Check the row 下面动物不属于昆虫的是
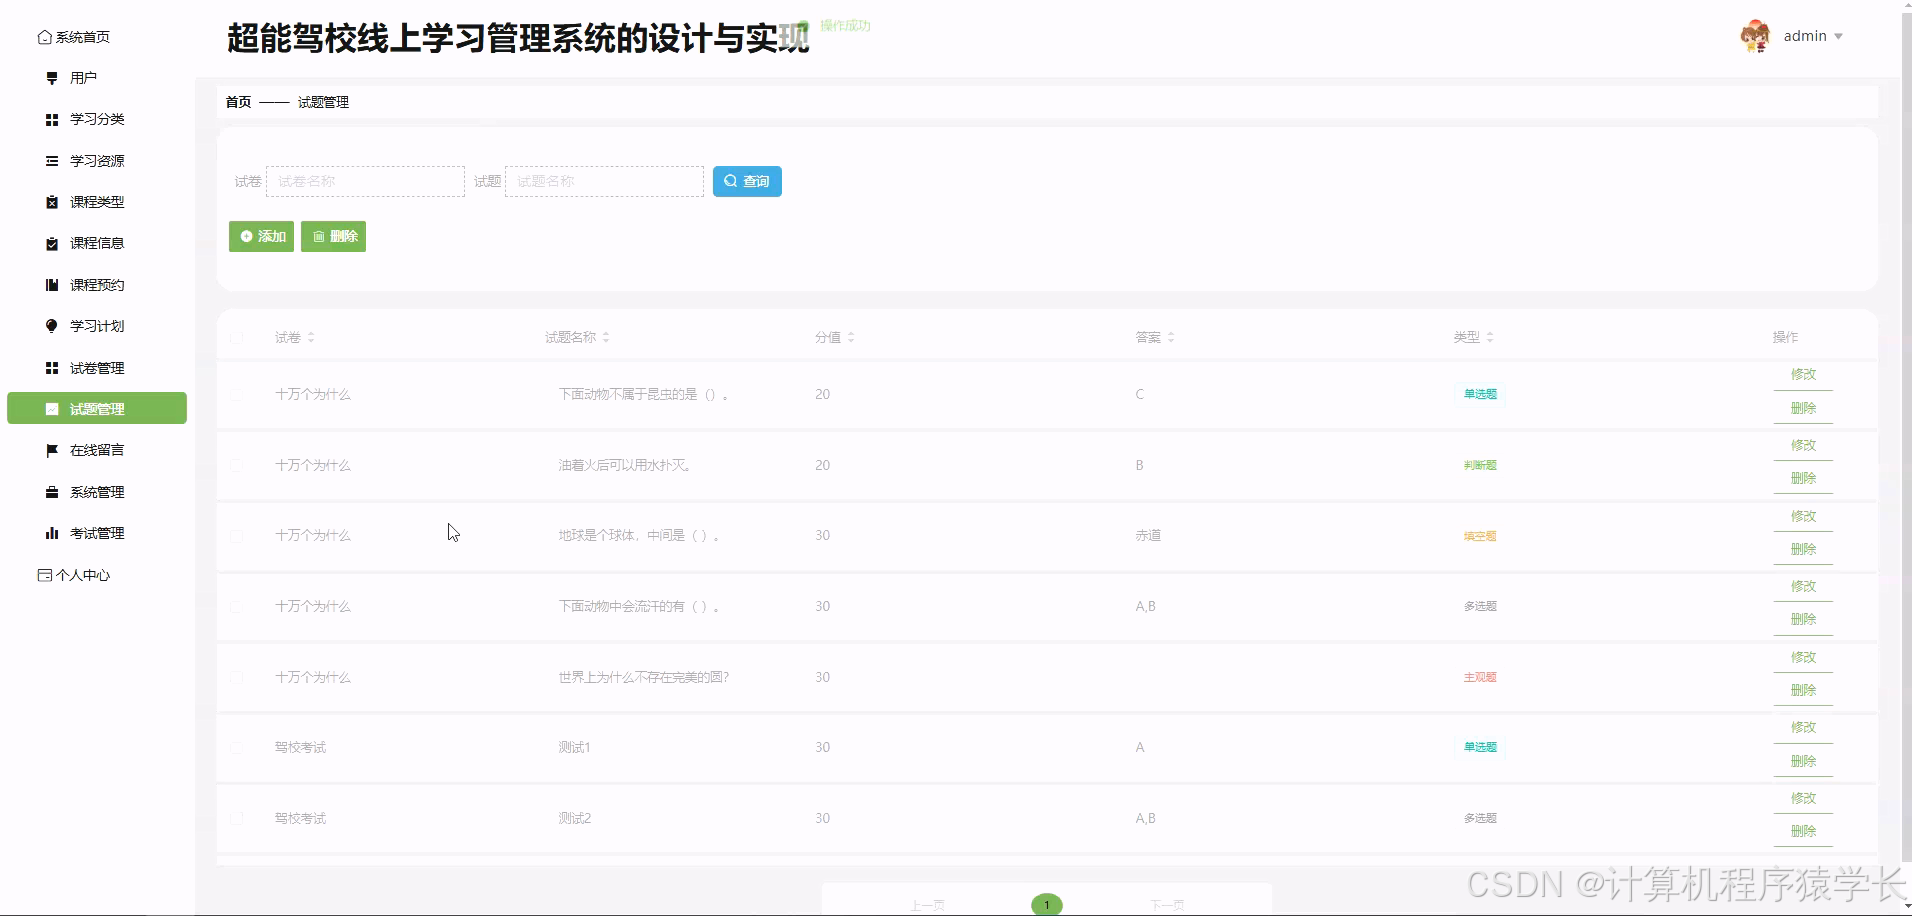This screenshot has width=1912, height=916. point(236,395)
